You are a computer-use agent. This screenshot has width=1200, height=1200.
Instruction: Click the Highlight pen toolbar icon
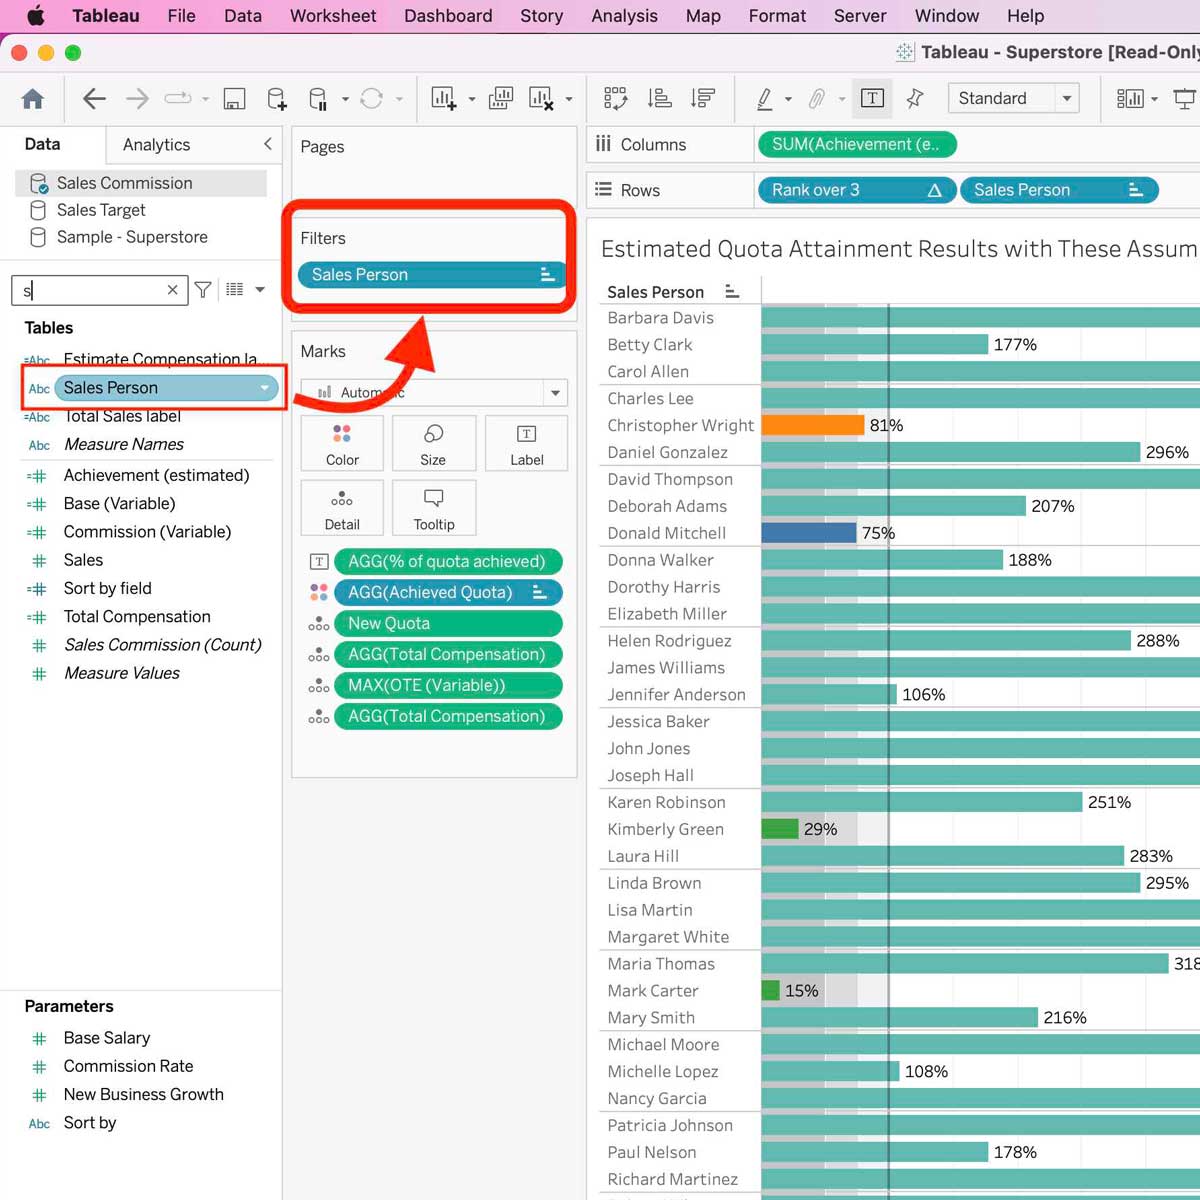point(765,98)
